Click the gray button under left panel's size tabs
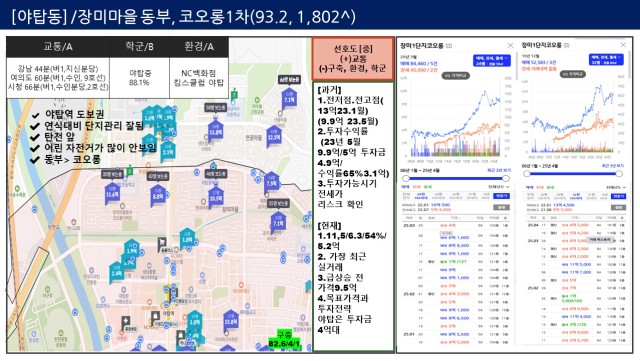The width and height of the screenshot is (640, 361). tap(501, 207)
